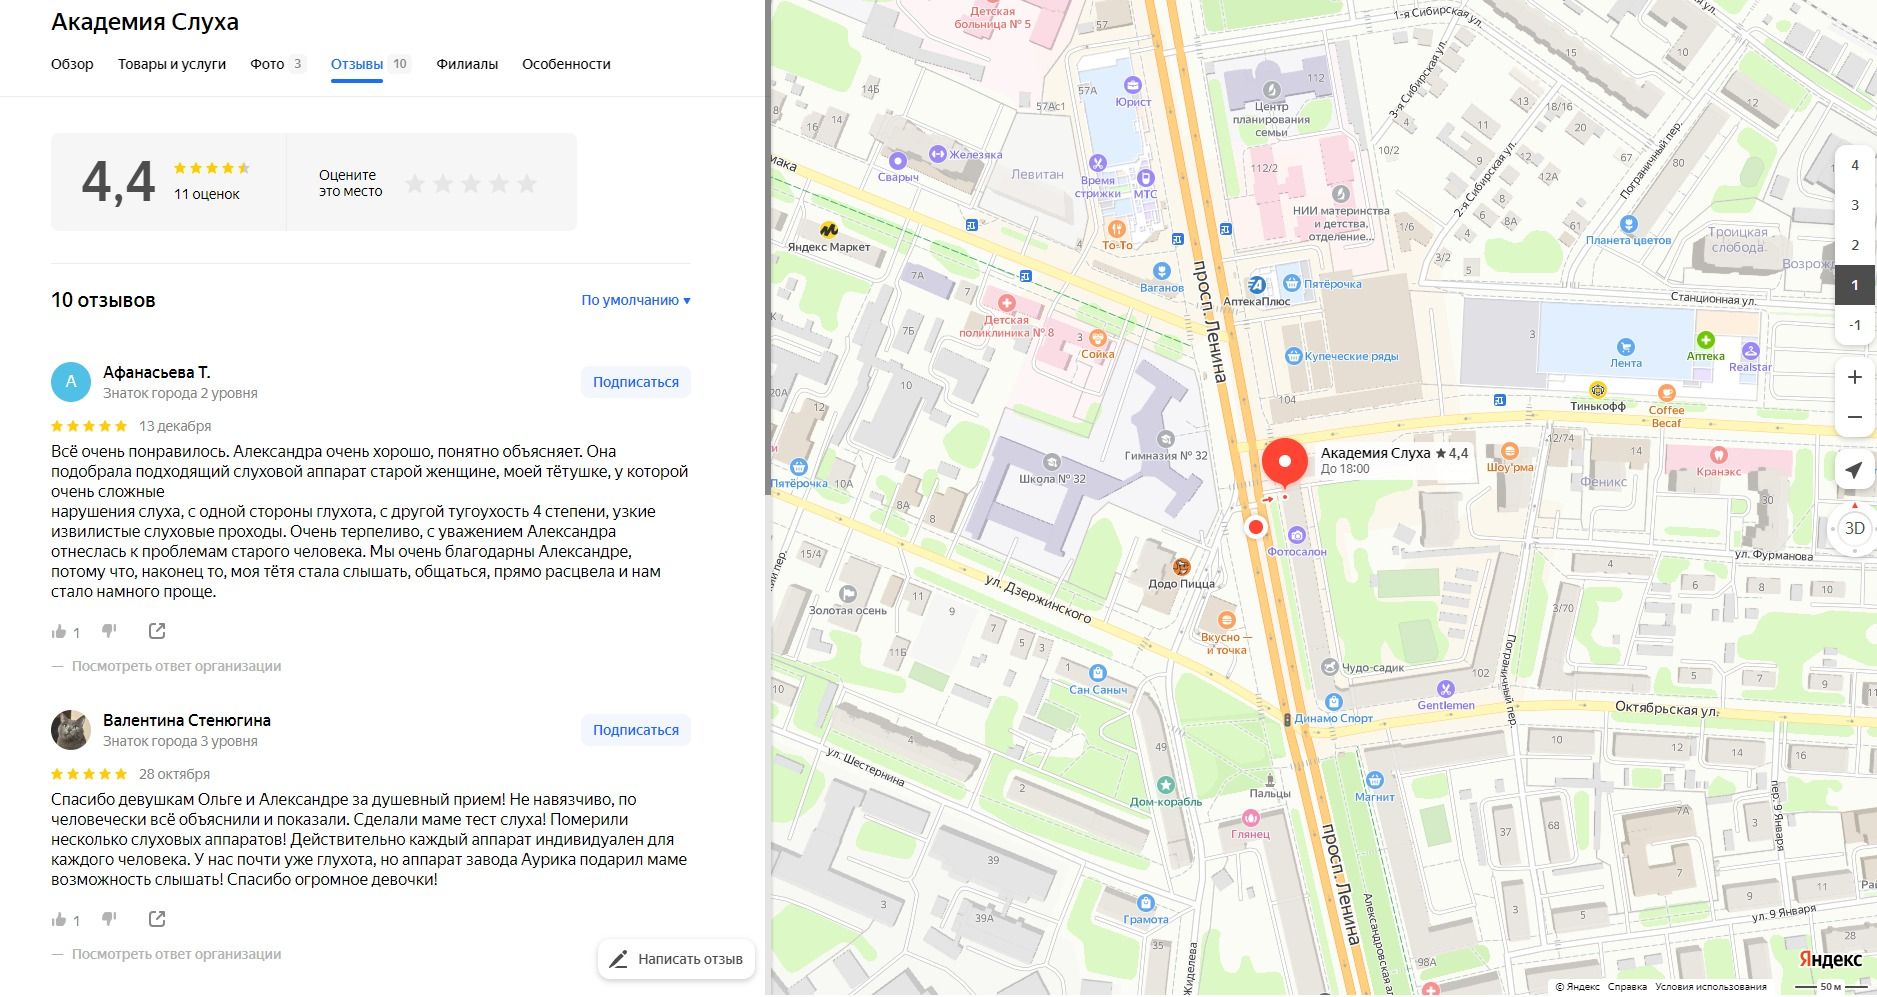Dislike the Afanasyeva T. review
1877x997 pixels.
110,631
